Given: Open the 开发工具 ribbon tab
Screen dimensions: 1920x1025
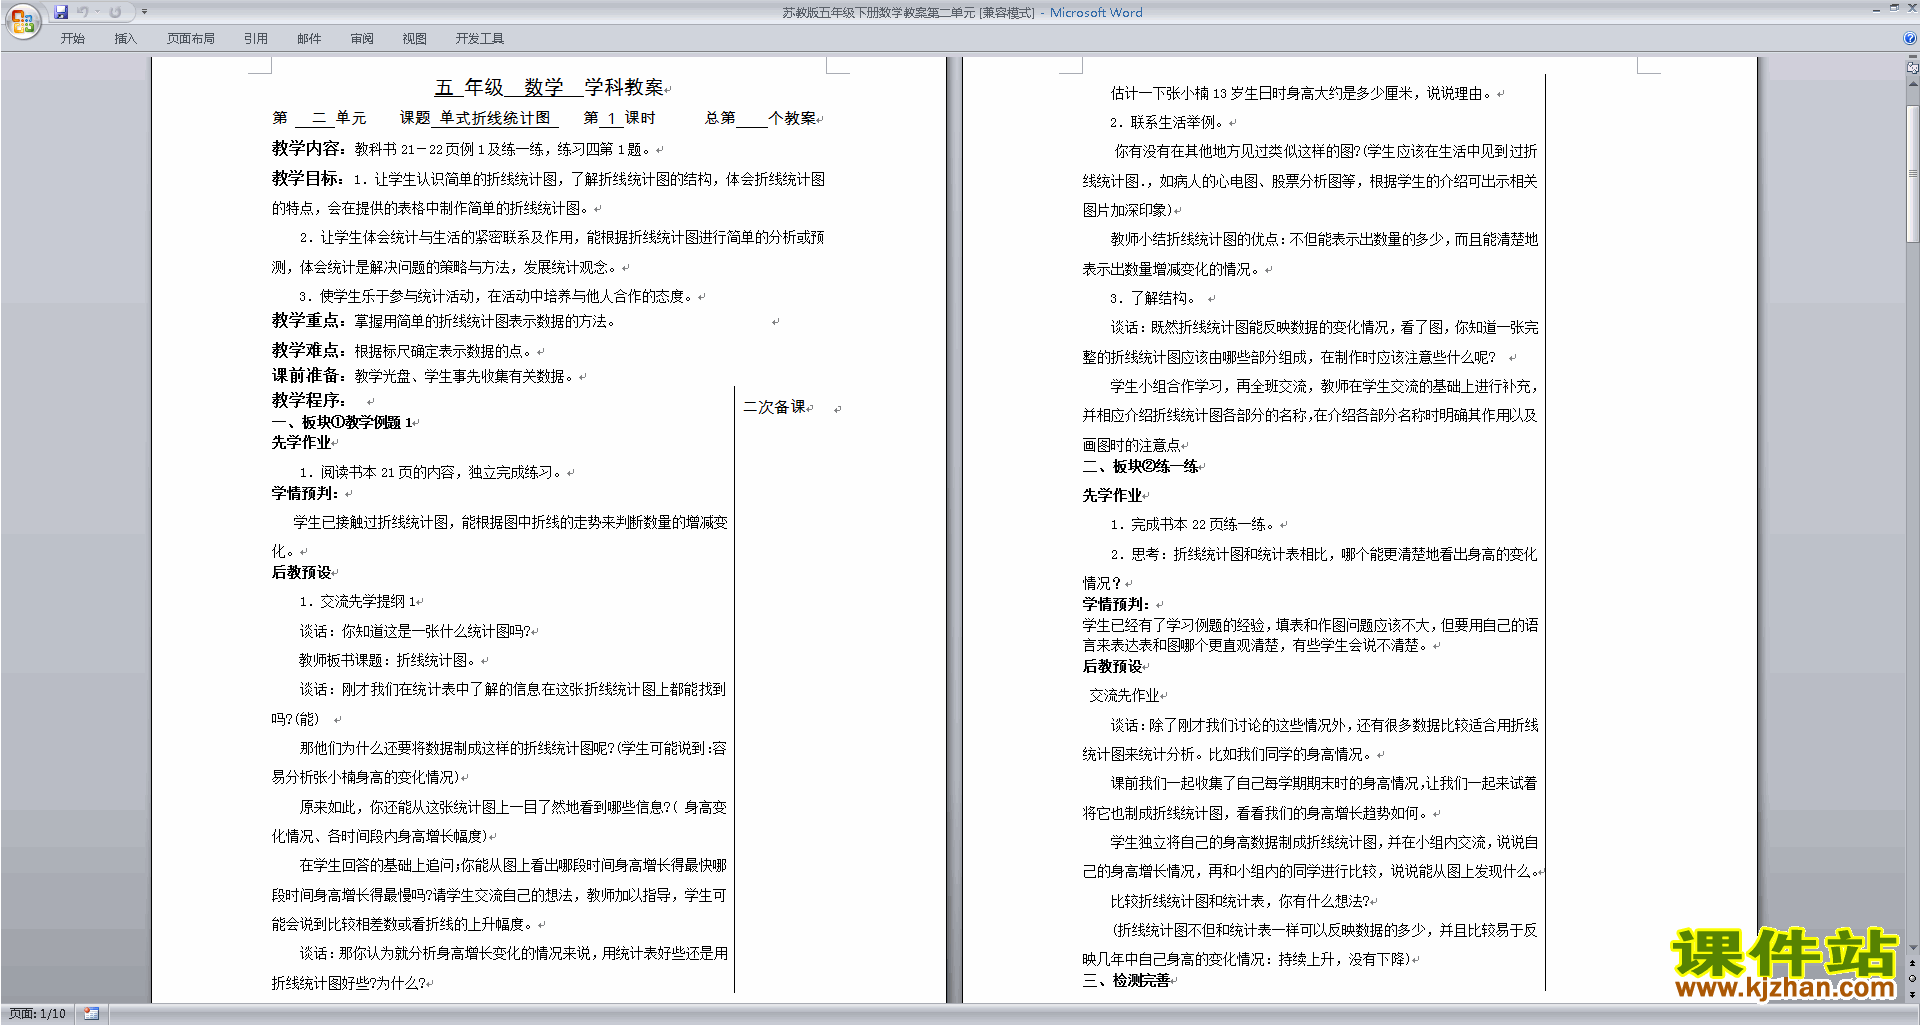Looking at the screenshot, I should (480, 39).
